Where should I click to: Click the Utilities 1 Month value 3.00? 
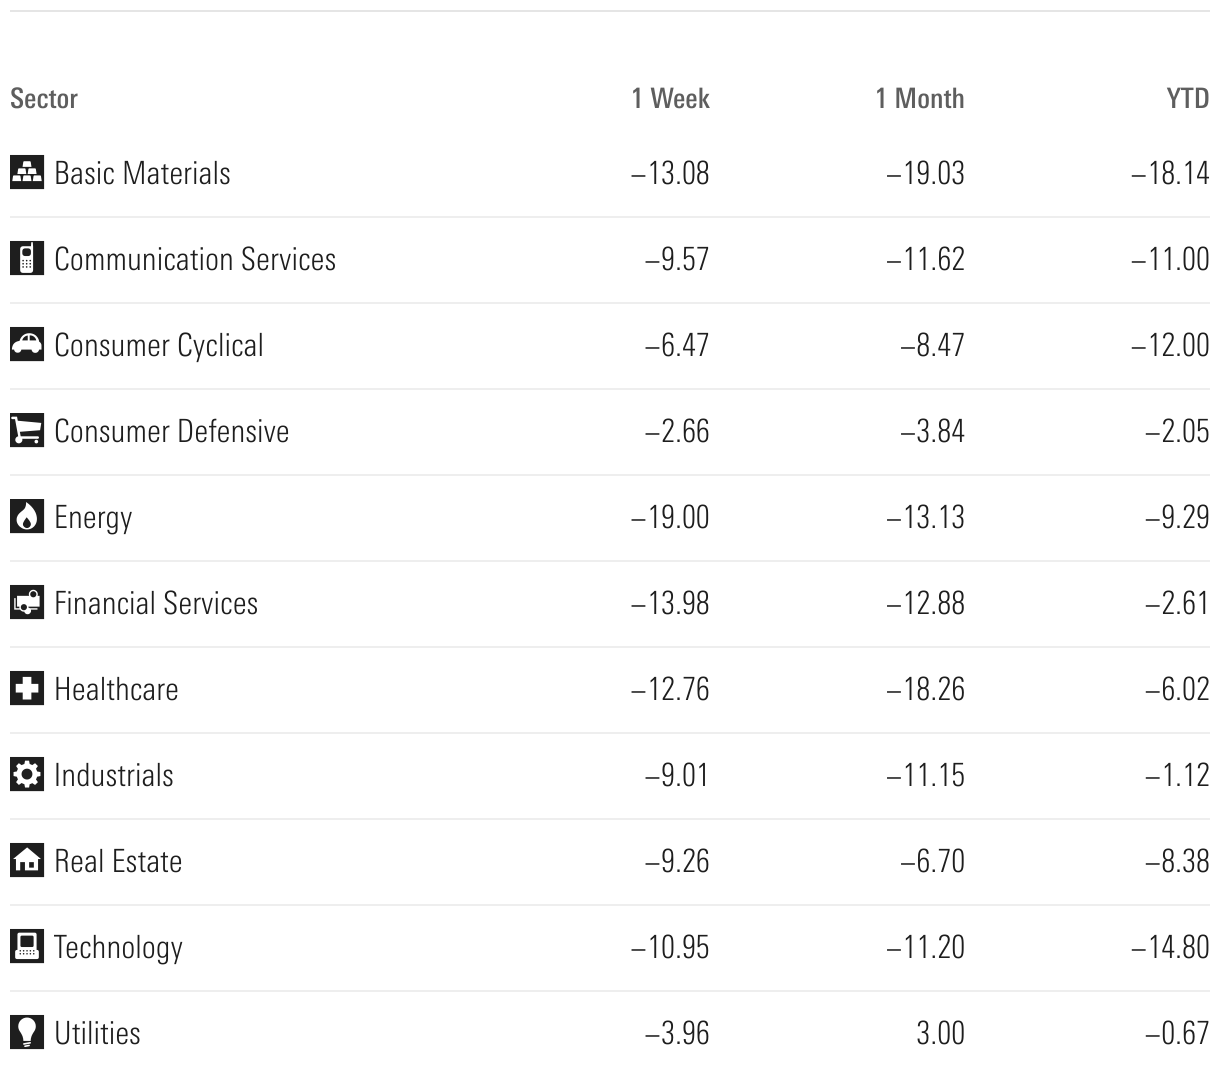[940, 1034]
